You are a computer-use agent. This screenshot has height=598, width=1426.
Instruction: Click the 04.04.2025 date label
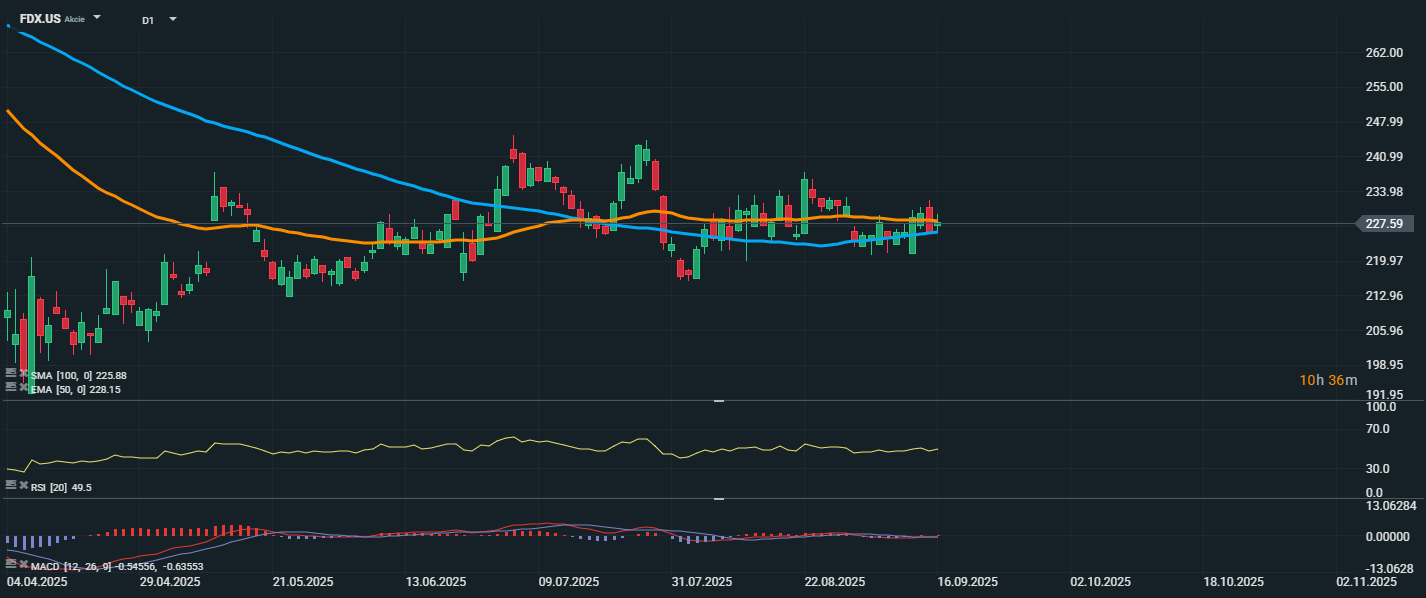[37, 582]
